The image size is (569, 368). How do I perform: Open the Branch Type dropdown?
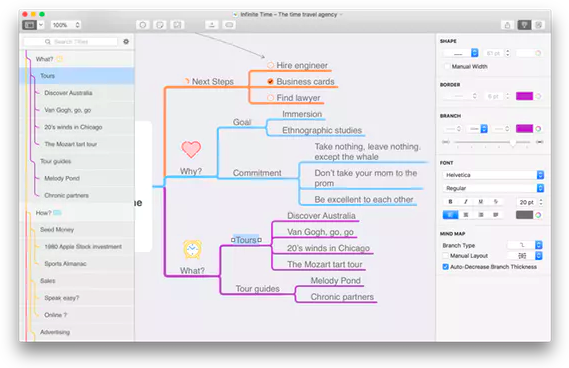[x=524, y=245]
